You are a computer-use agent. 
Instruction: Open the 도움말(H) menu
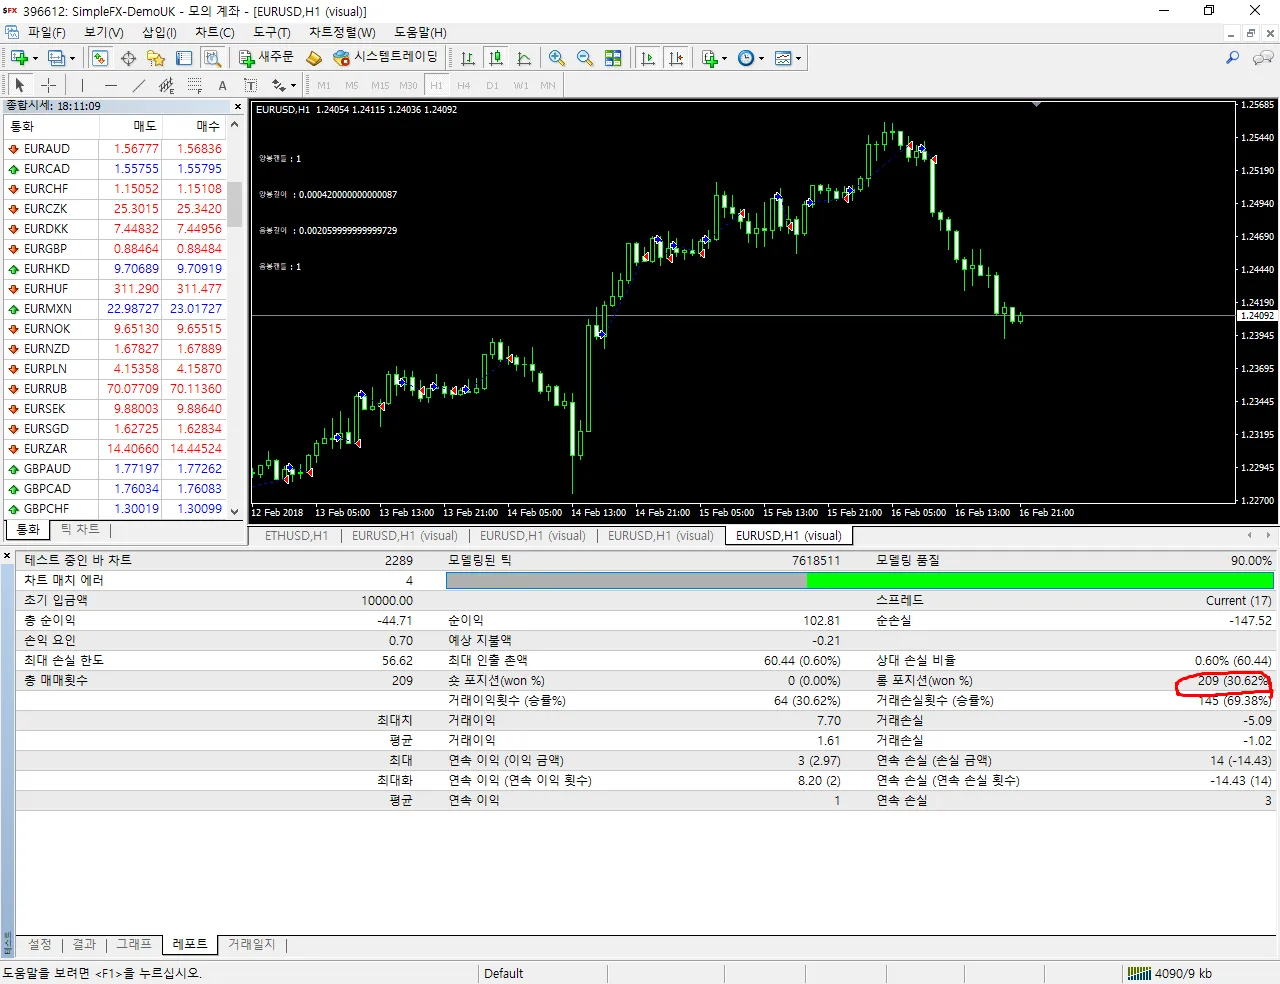point(420,33)
